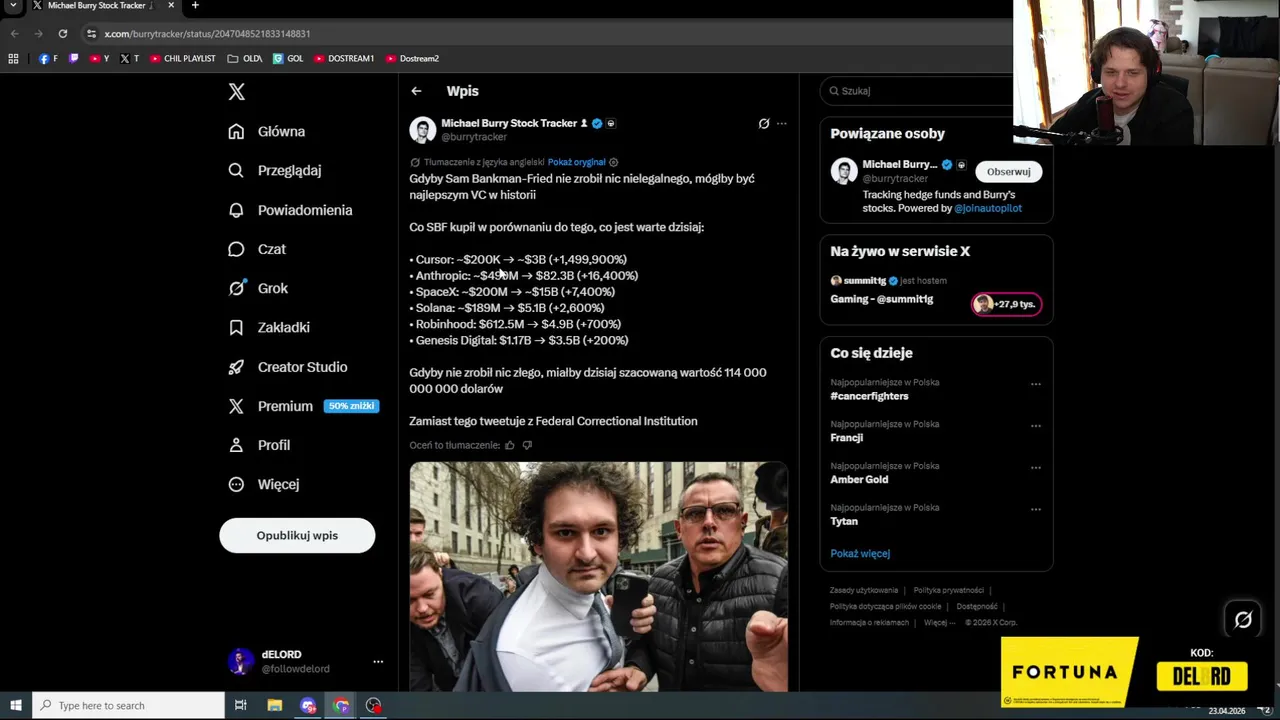The image size is (1280, 720).
Task: Reload the page in browser
Action: [62, 33]
